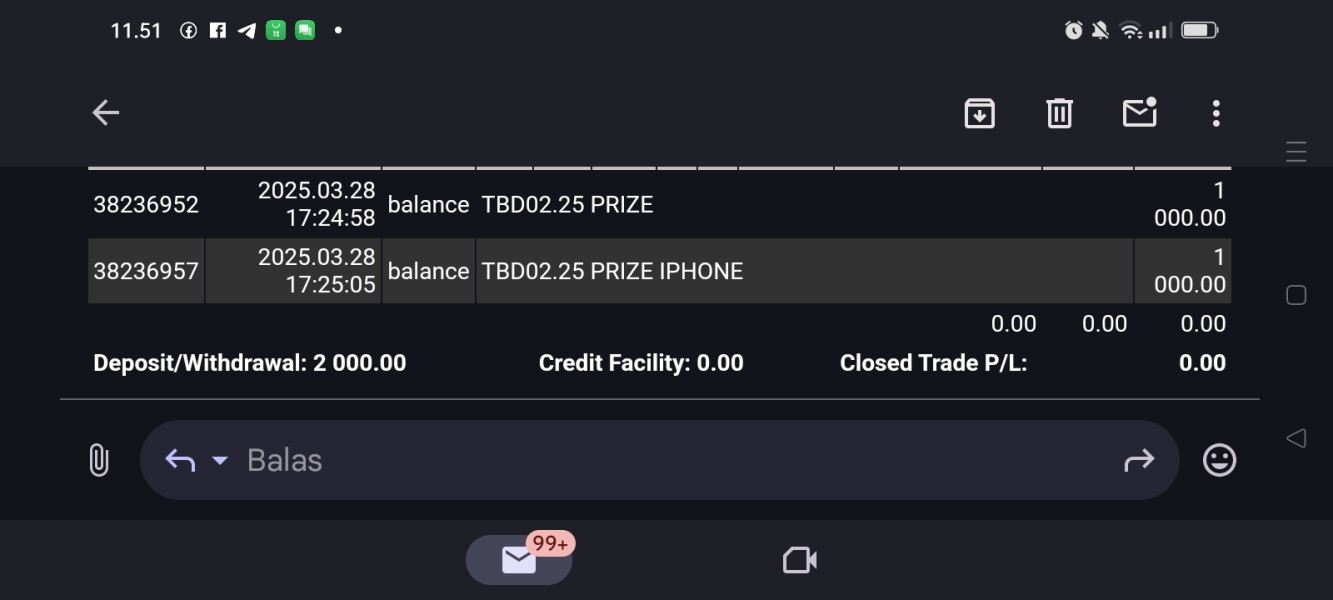The image size is (1333, 600).
Task: Select the TBD02.25 PRIZE IPHONE row
Action: (x=612, y=271)
